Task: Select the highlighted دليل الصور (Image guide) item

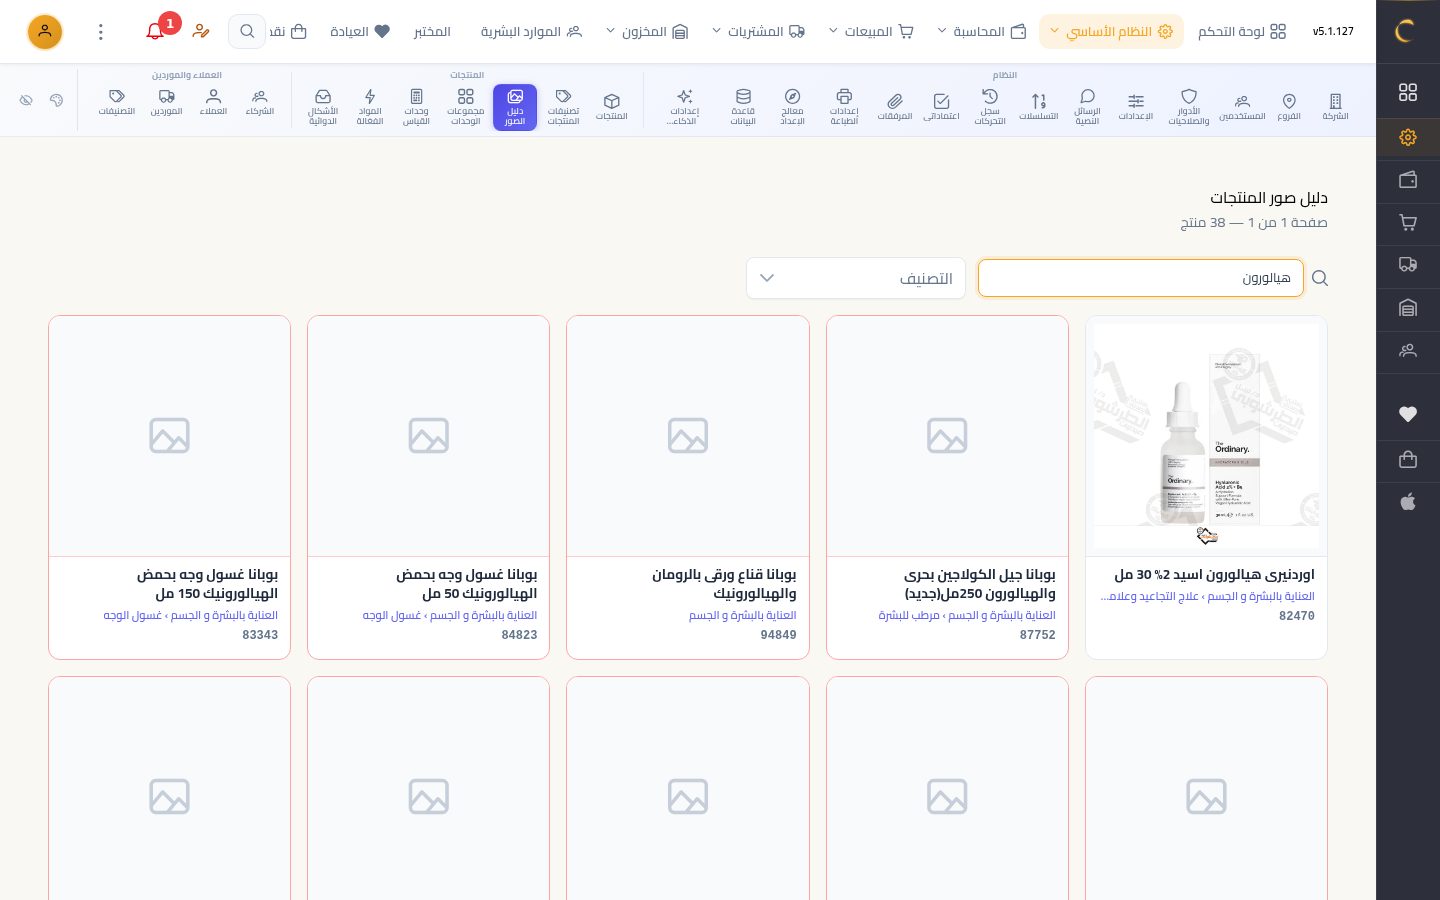Action: (x=515, y=107)
